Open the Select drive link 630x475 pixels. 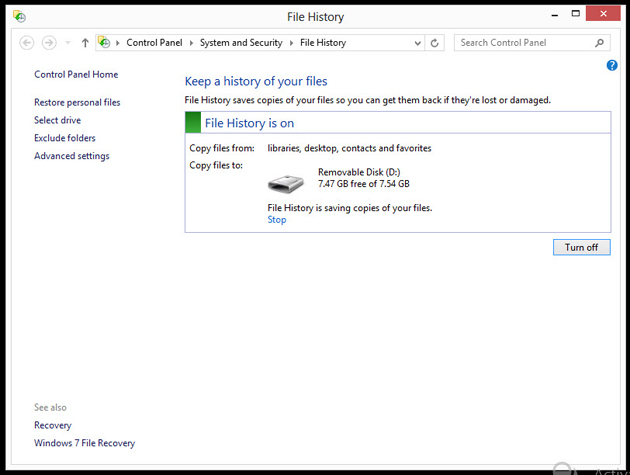click(x=57, y=120)
